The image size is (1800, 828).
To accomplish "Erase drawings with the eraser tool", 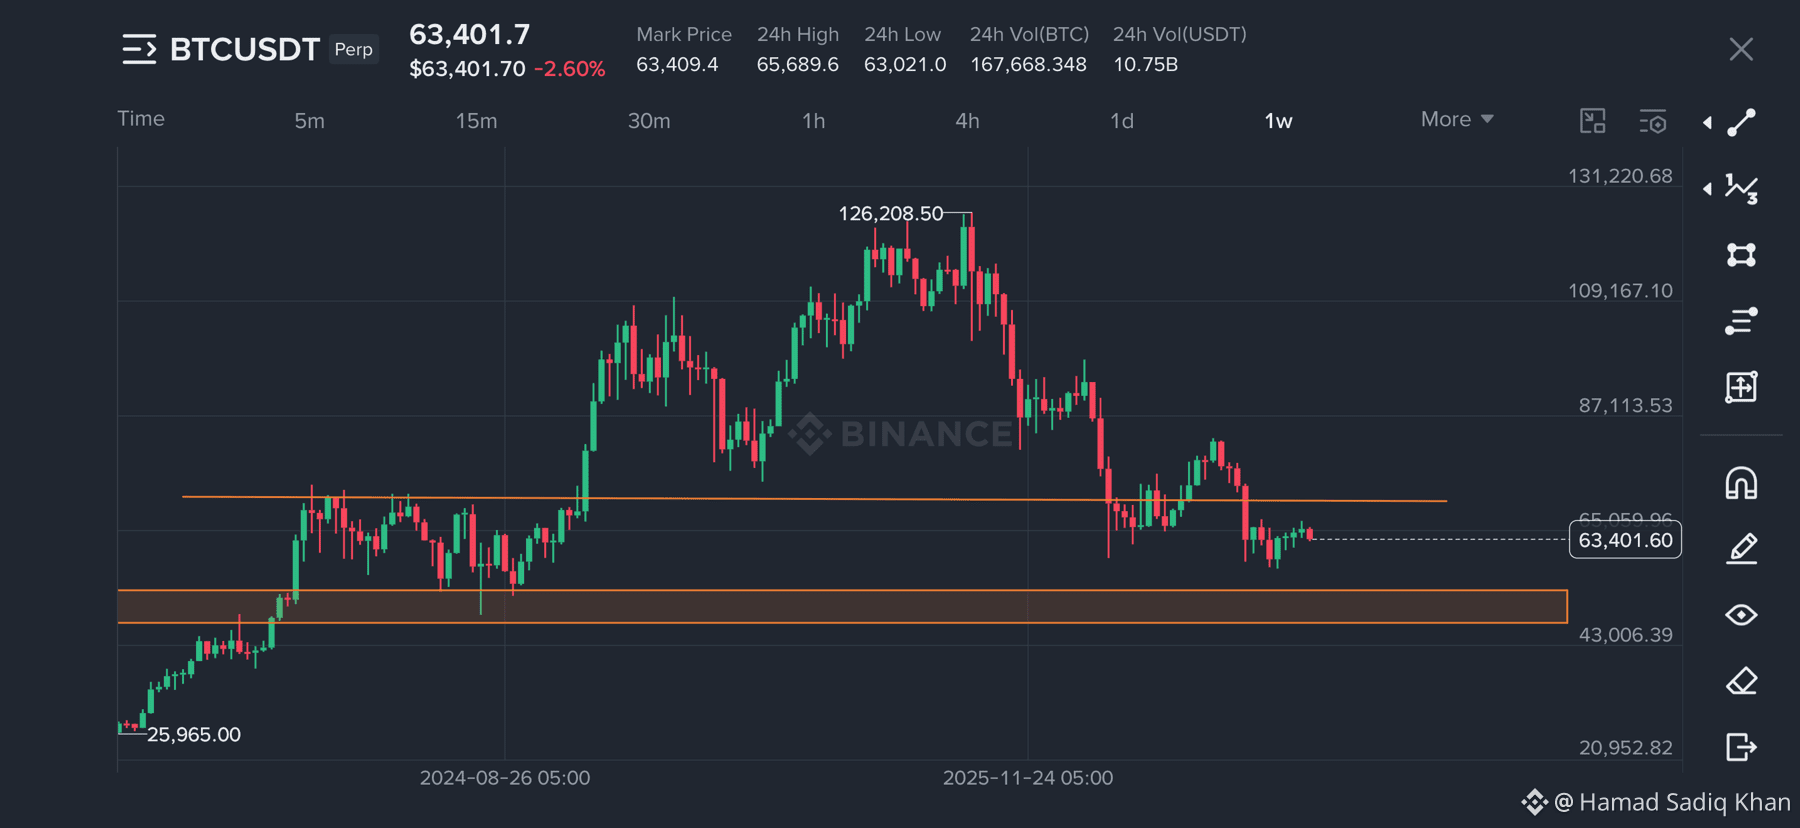I will click(x=1741, y=681).
